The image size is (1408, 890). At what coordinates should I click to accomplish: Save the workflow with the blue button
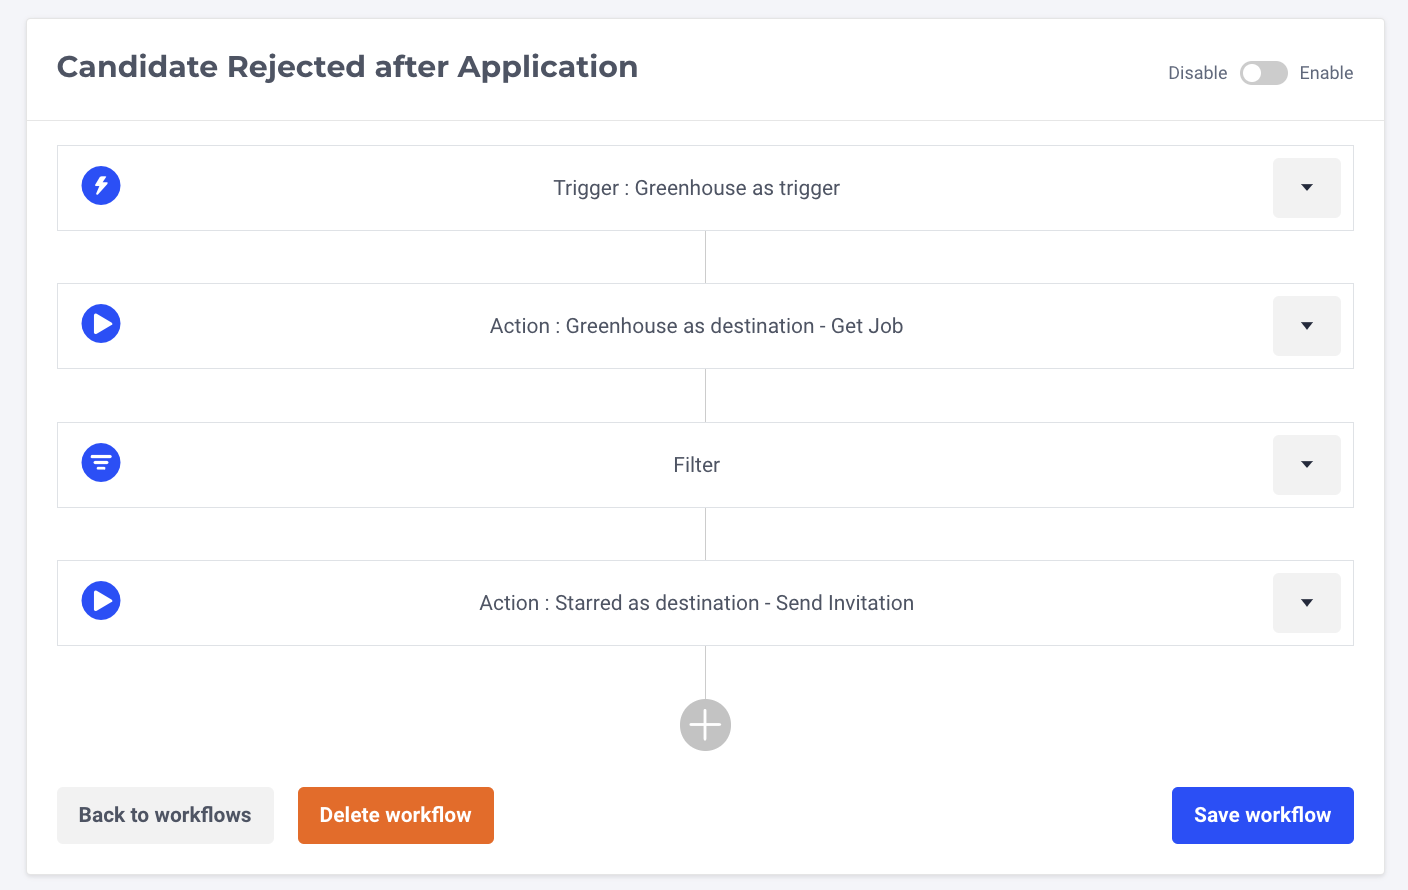[x=1262, y=815]
